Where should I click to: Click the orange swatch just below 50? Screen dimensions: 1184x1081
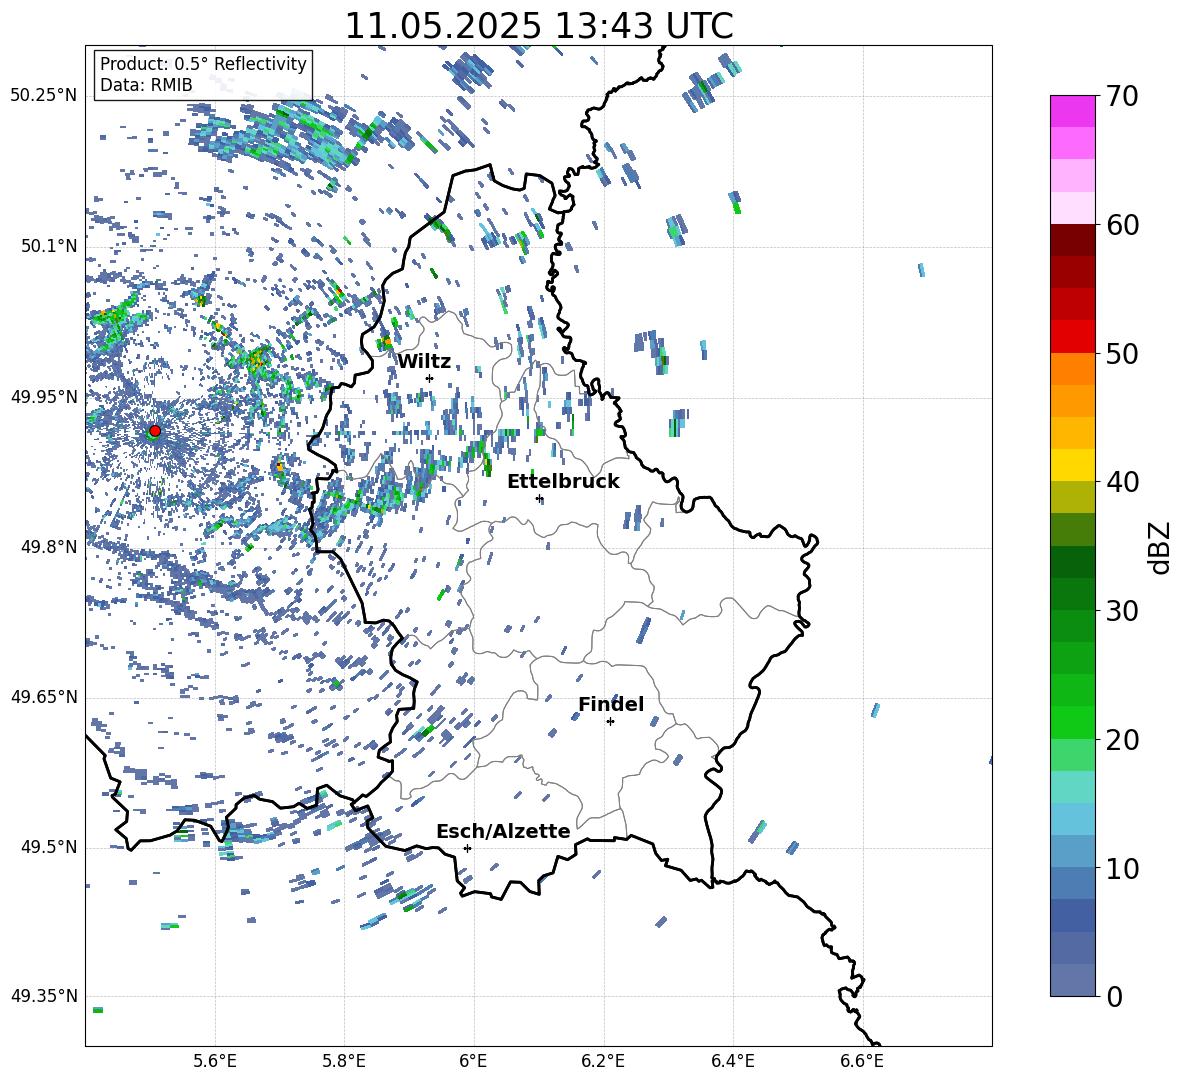point(1072,369)
